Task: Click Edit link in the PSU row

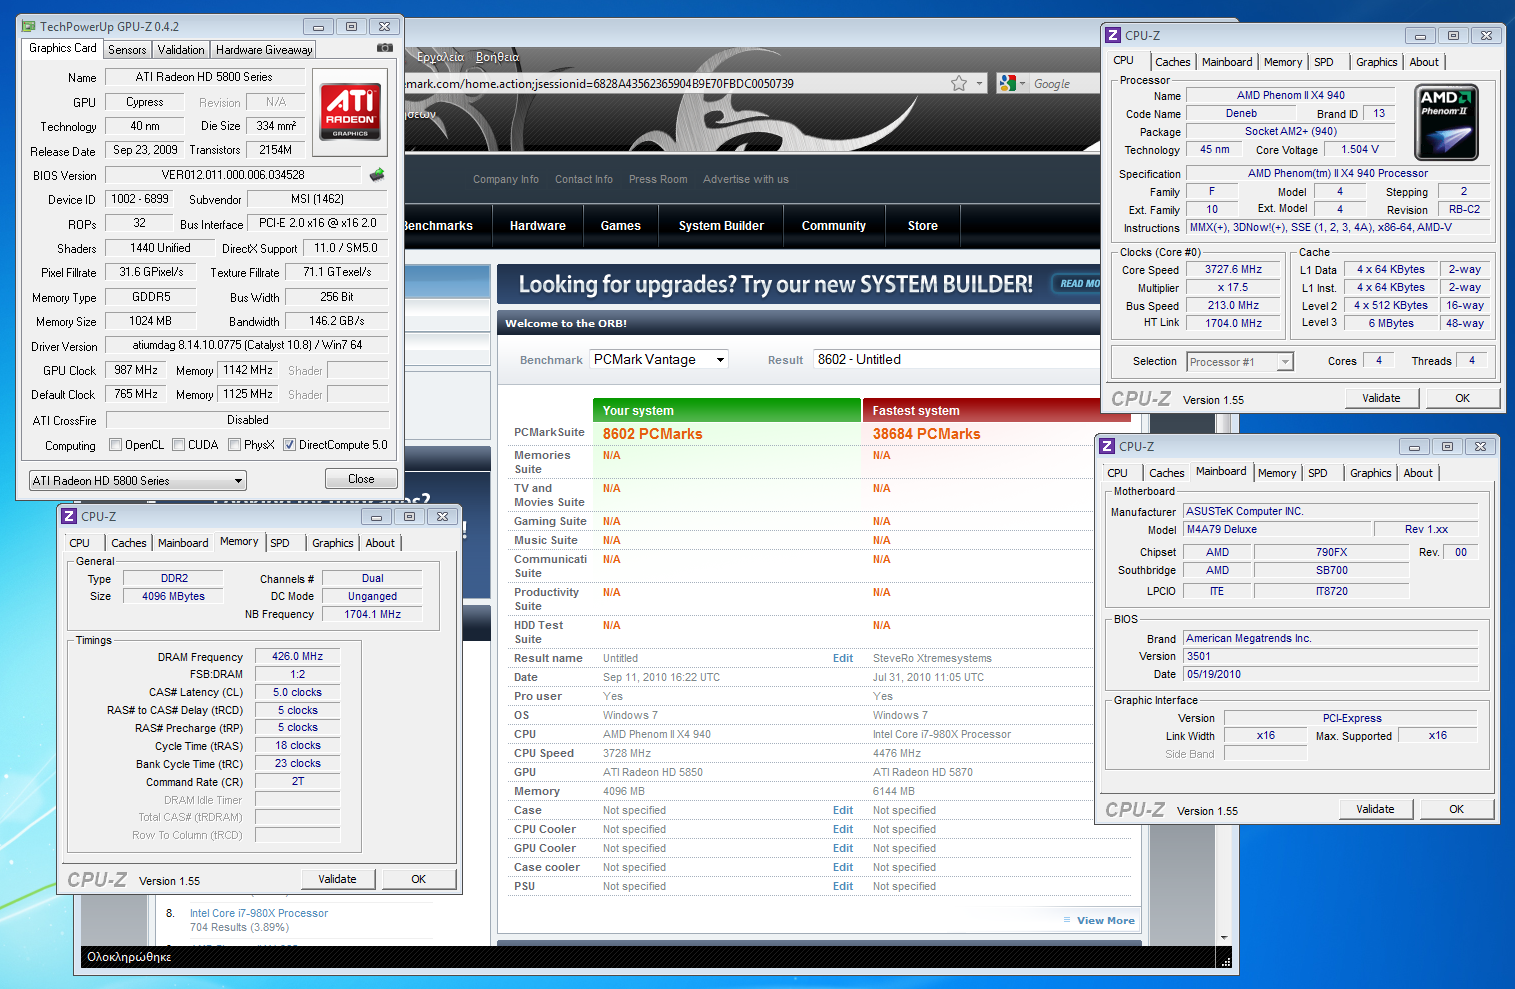Action: pos(843,886)
